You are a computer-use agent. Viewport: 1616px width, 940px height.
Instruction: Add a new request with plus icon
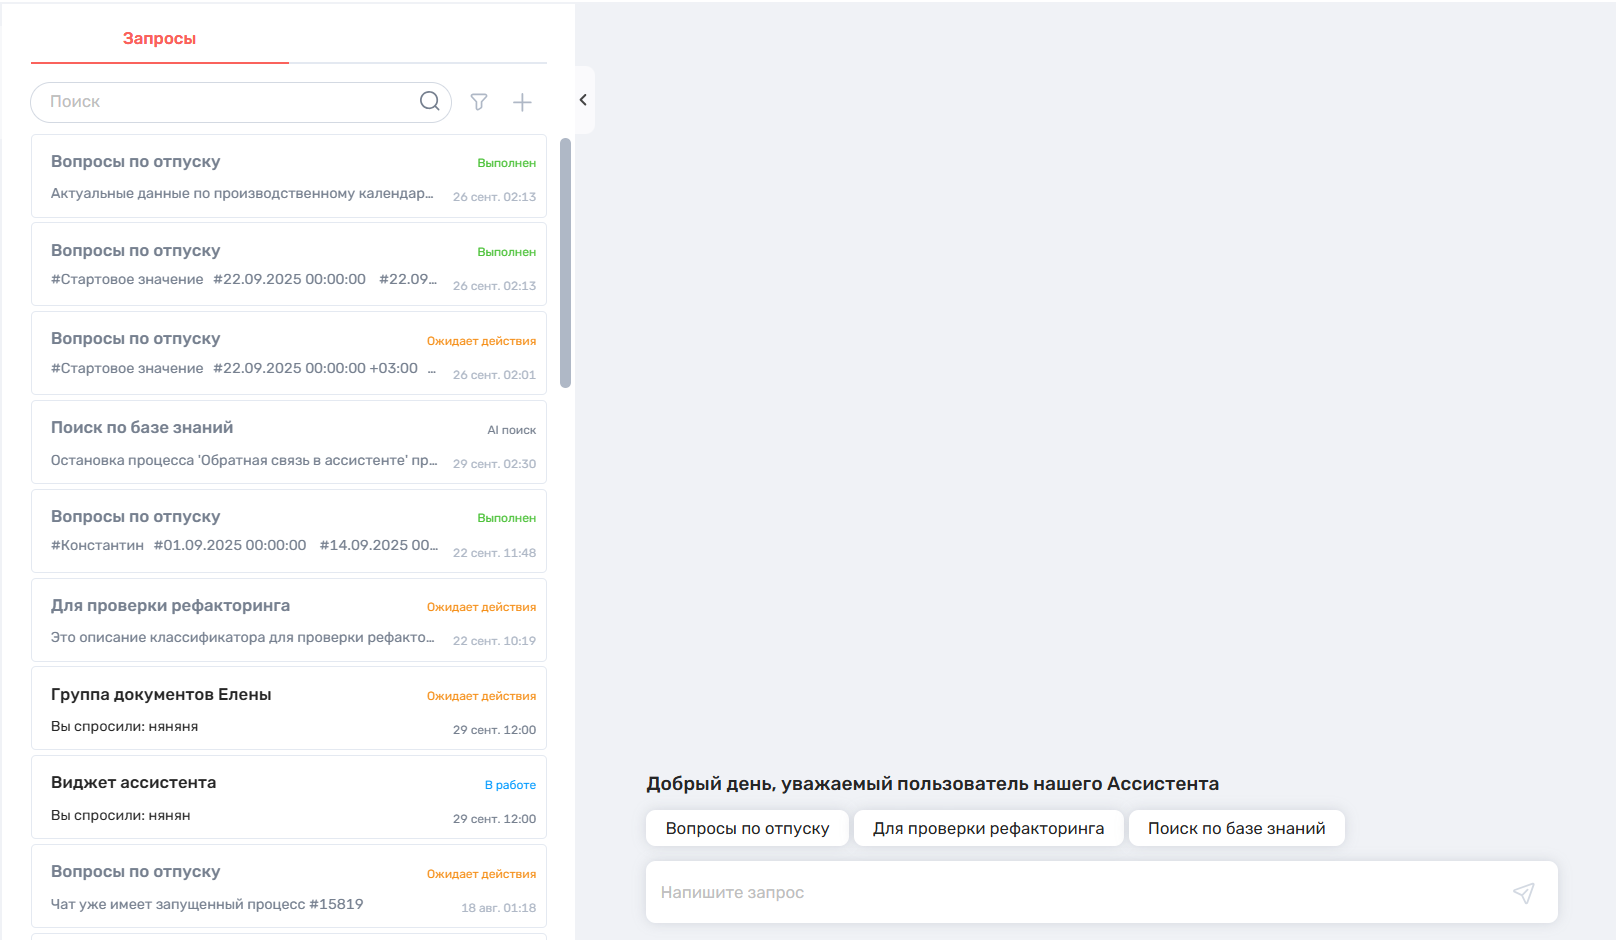click(522, 102)
